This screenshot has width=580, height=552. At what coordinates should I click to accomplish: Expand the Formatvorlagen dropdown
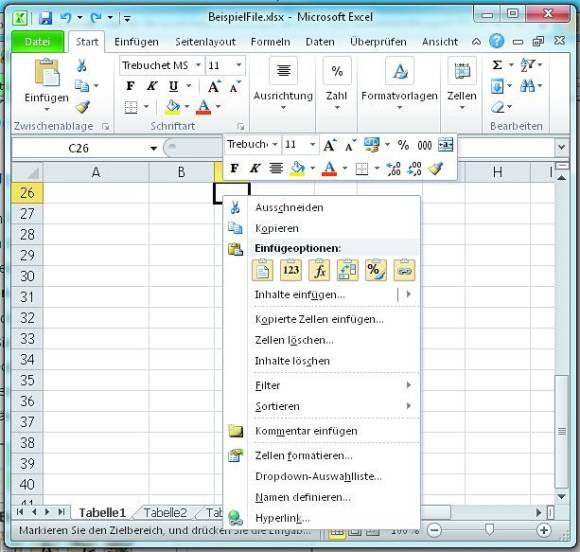click(399, 108)
